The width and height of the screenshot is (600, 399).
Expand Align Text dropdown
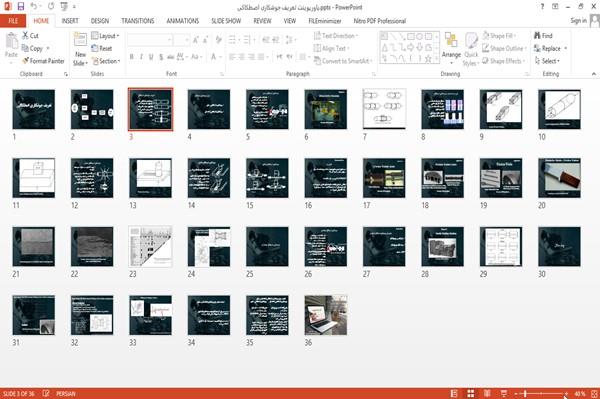(x=331, y=48)
